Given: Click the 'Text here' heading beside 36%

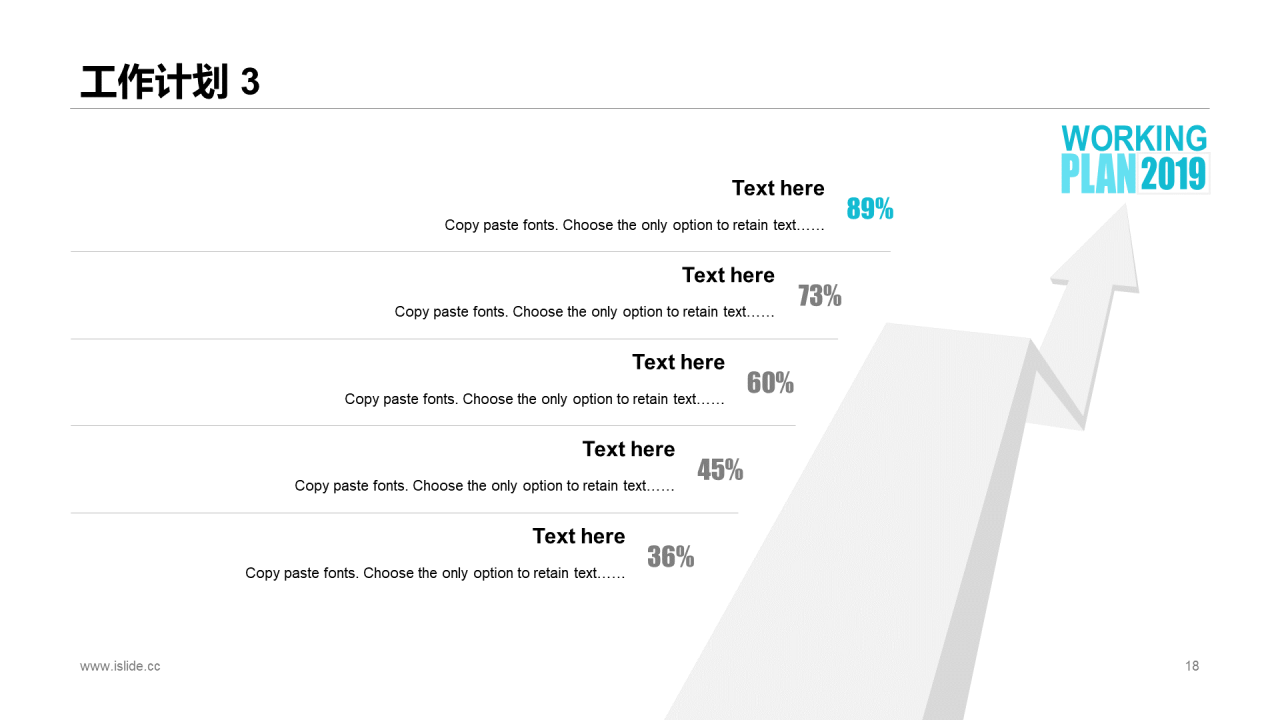Looking at the screenshot, I should (578, 536).
